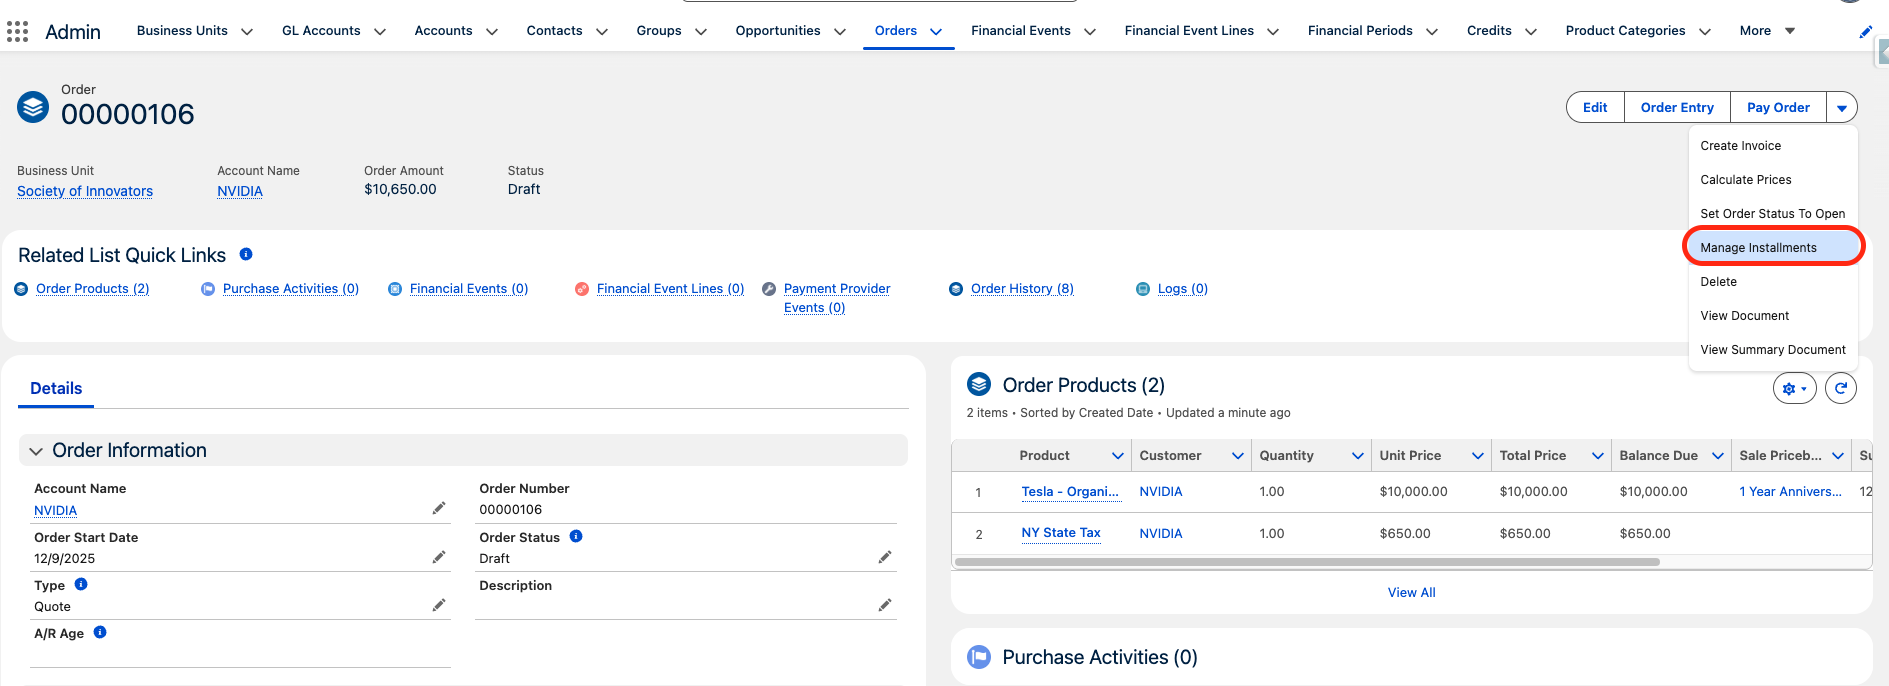Viewport: 1889px width, 686px height.
Task: Choose View Document menu item
Action: (1773, 316)
